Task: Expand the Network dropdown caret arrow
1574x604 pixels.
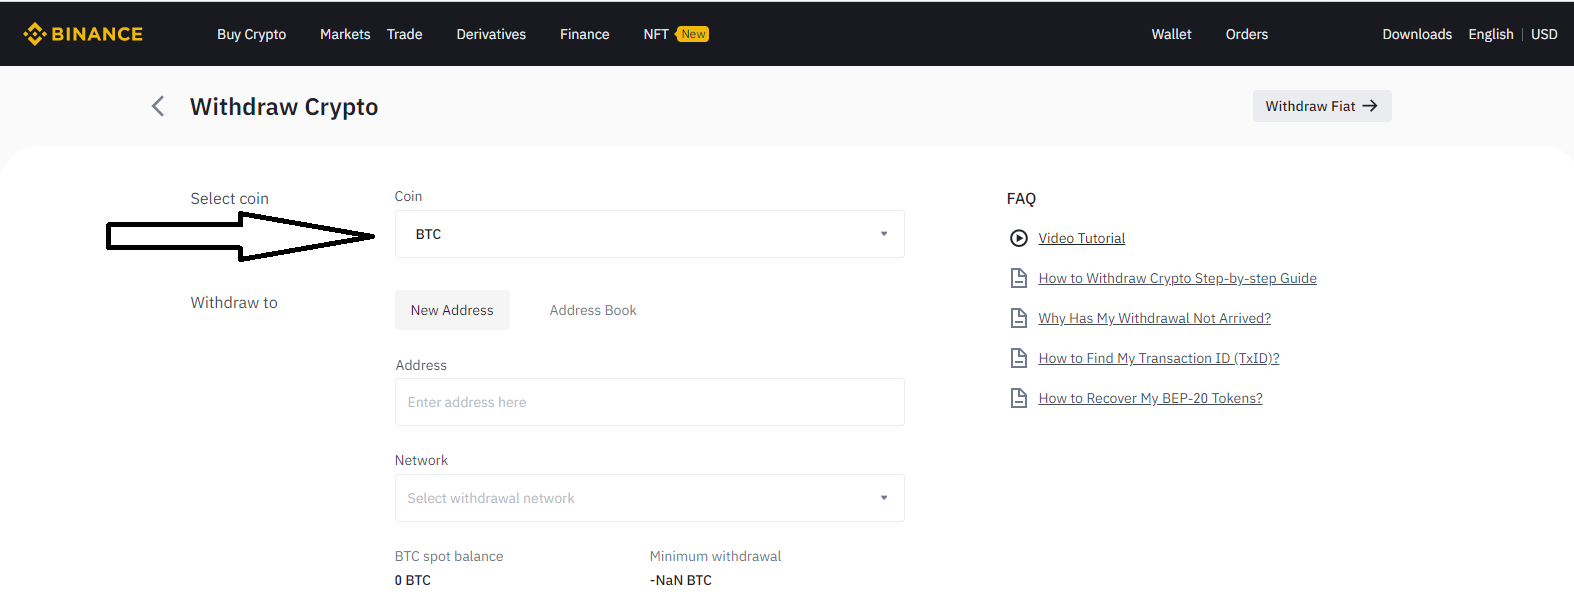Action: coord(884,498)
